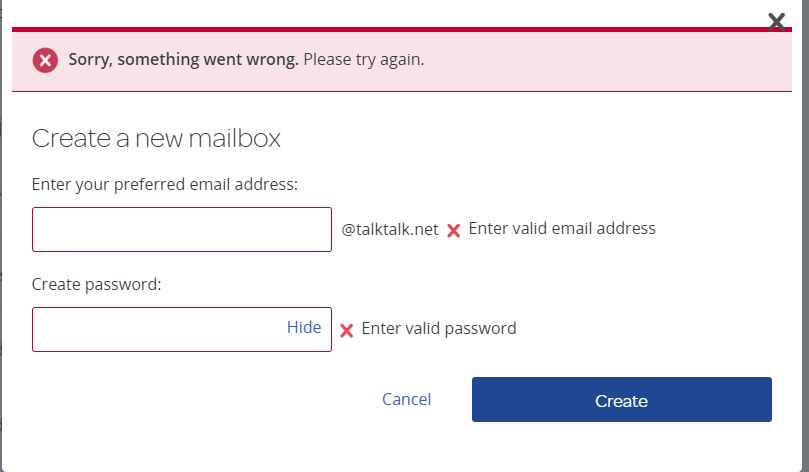The image size is (809, 472).
Task: Click the 'Create a new mailbox' heading
Action: click(156, 138)
